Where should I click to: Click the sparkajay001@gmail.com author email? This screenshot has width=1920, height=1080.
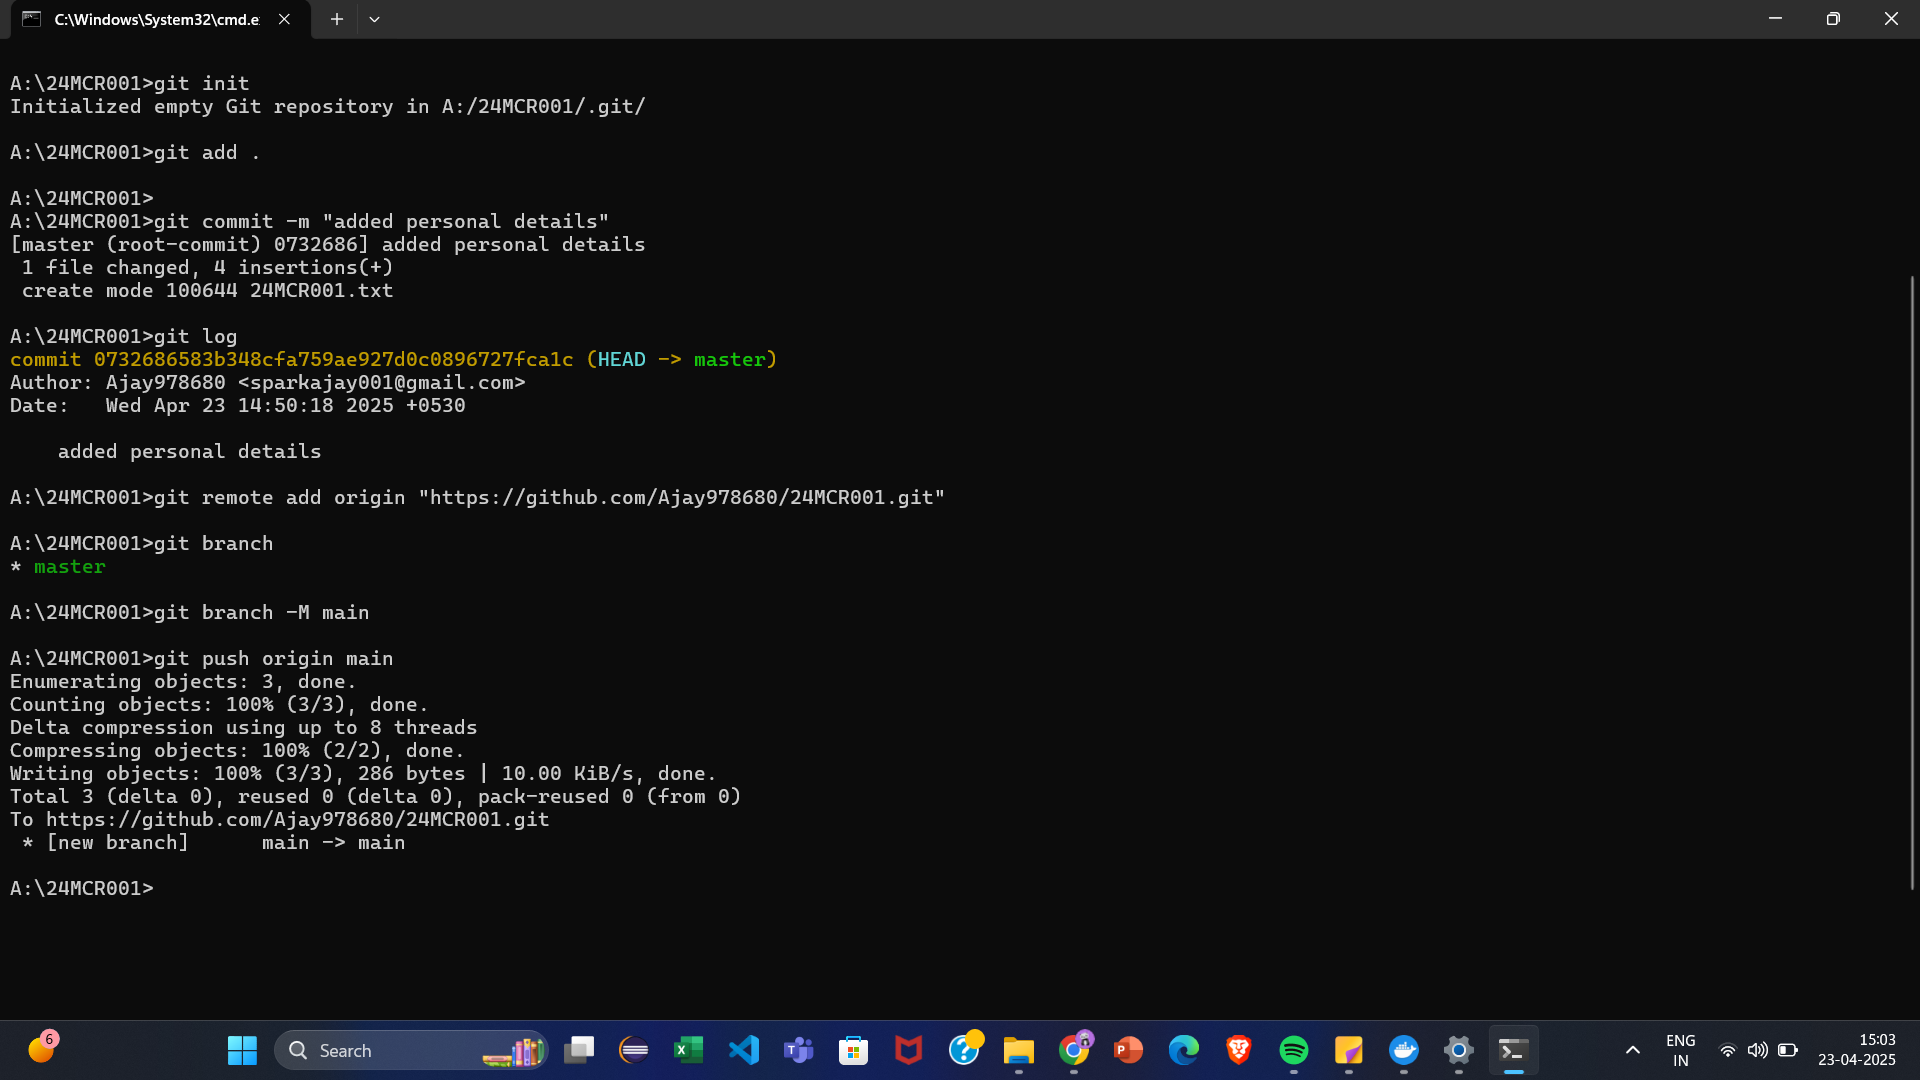381,382
